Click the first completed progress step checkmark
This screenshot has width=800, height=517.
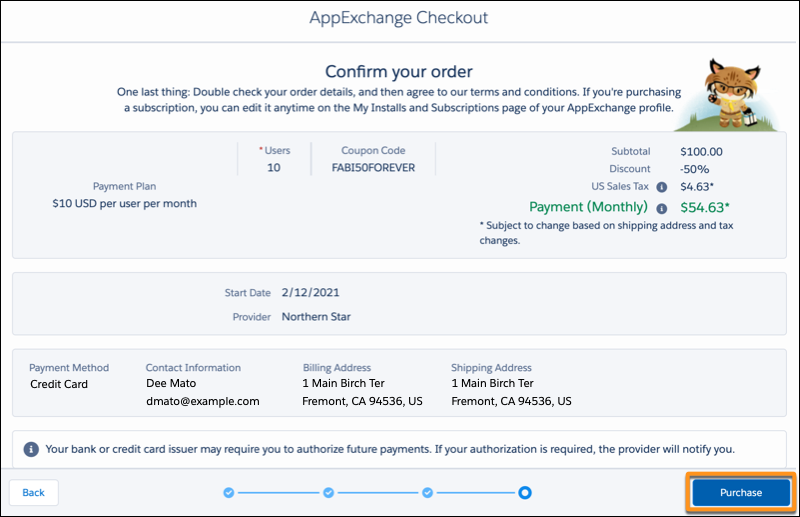click(228, 492)
